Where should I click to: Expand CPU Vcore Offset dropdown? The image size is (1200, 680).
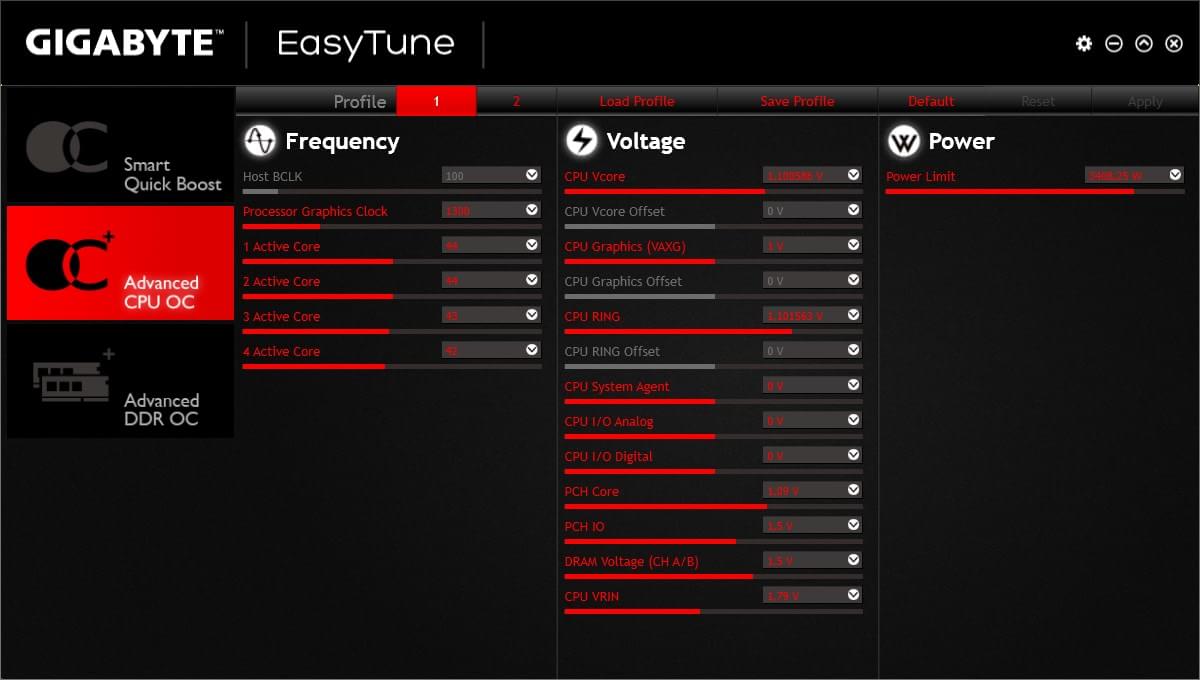tap(853, 210)
